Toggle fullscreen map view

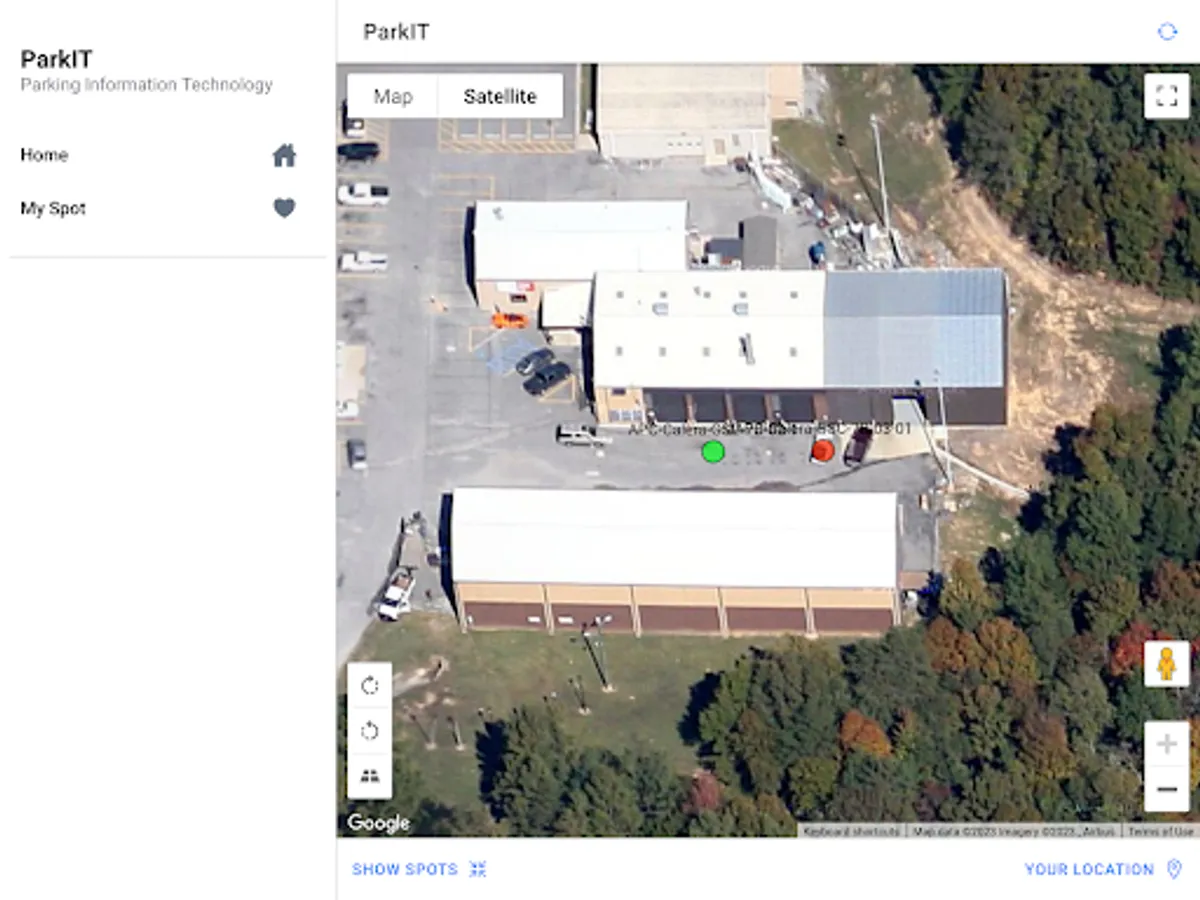pos(1166,96)
